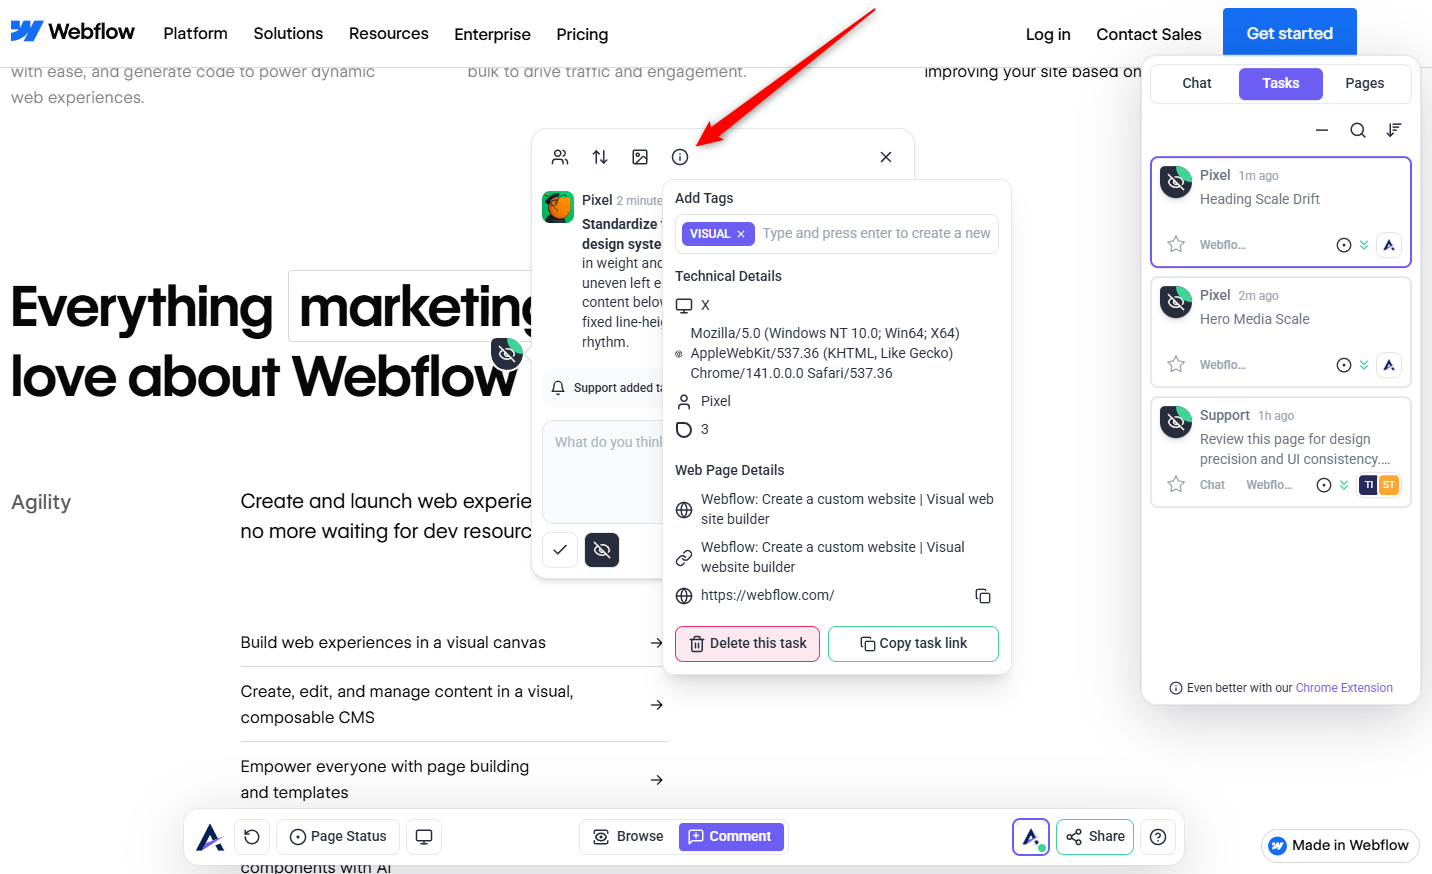
Task: Expand priority chevron on Hero Media Scale task
Action: pyautogui.click(x=1364, y=365)
